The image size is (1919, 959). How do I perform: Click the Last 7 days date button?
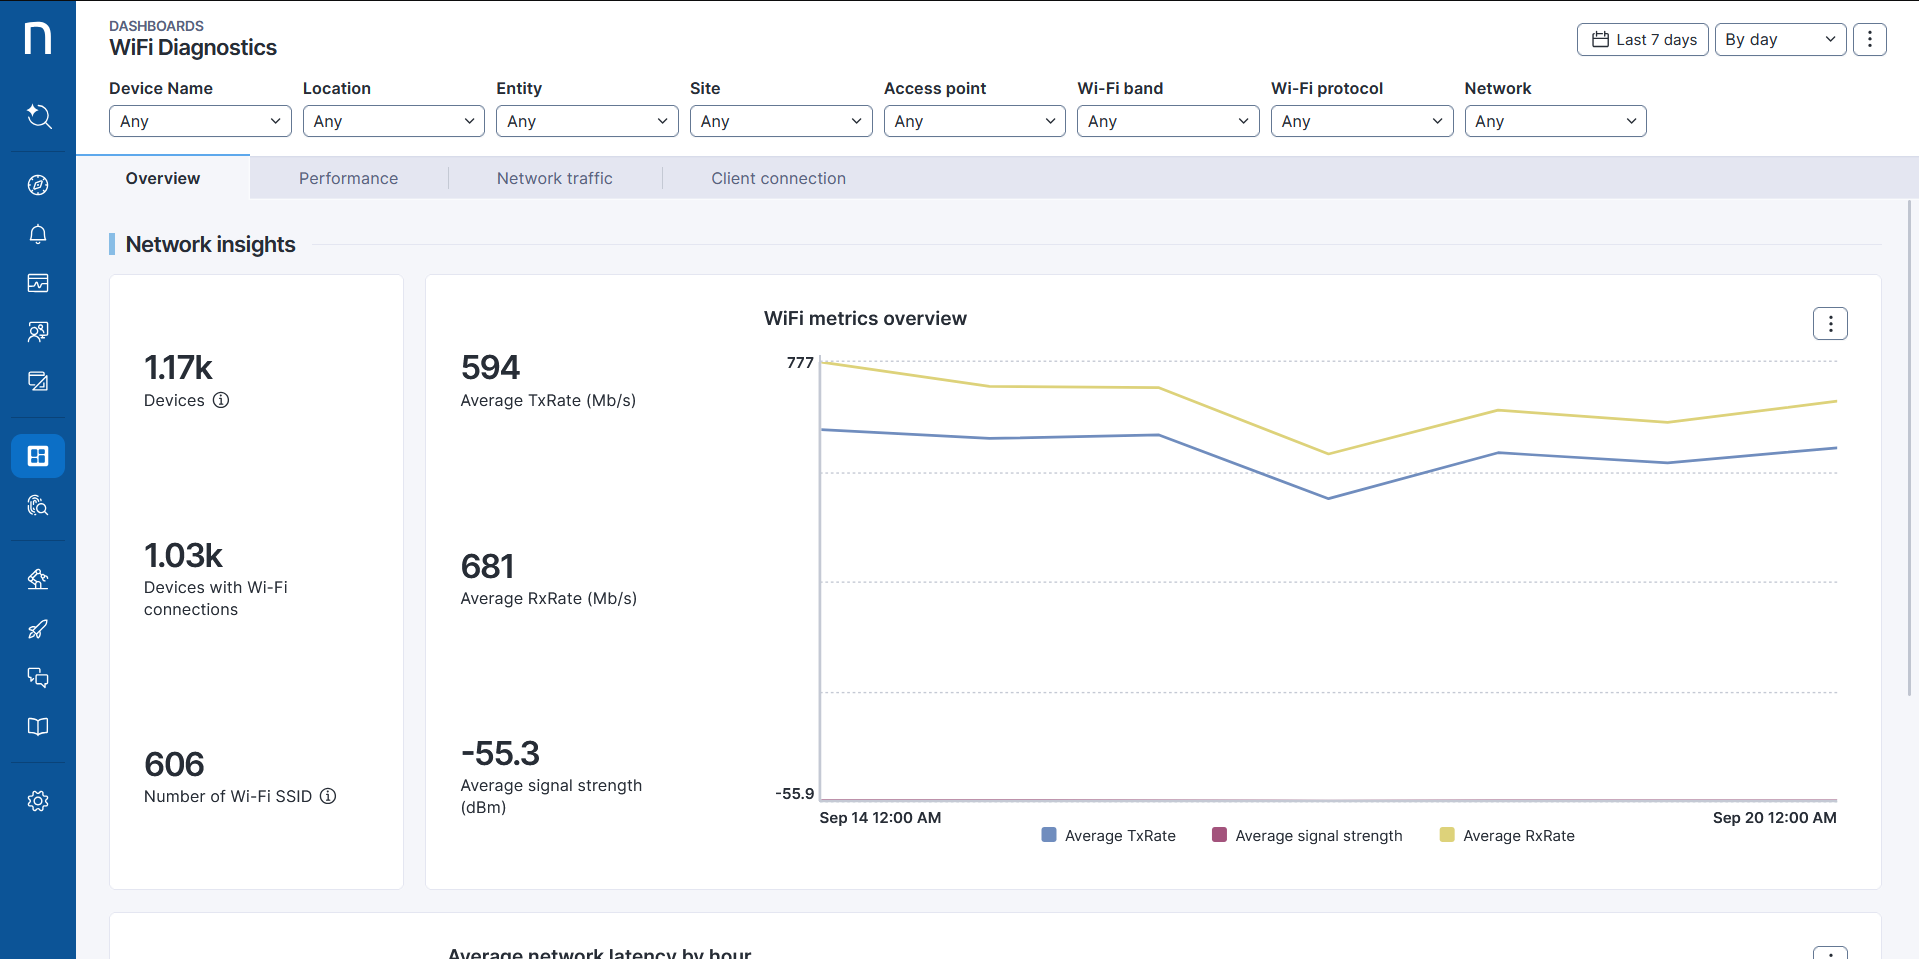pyautogui.click(x=1642, y=40)
